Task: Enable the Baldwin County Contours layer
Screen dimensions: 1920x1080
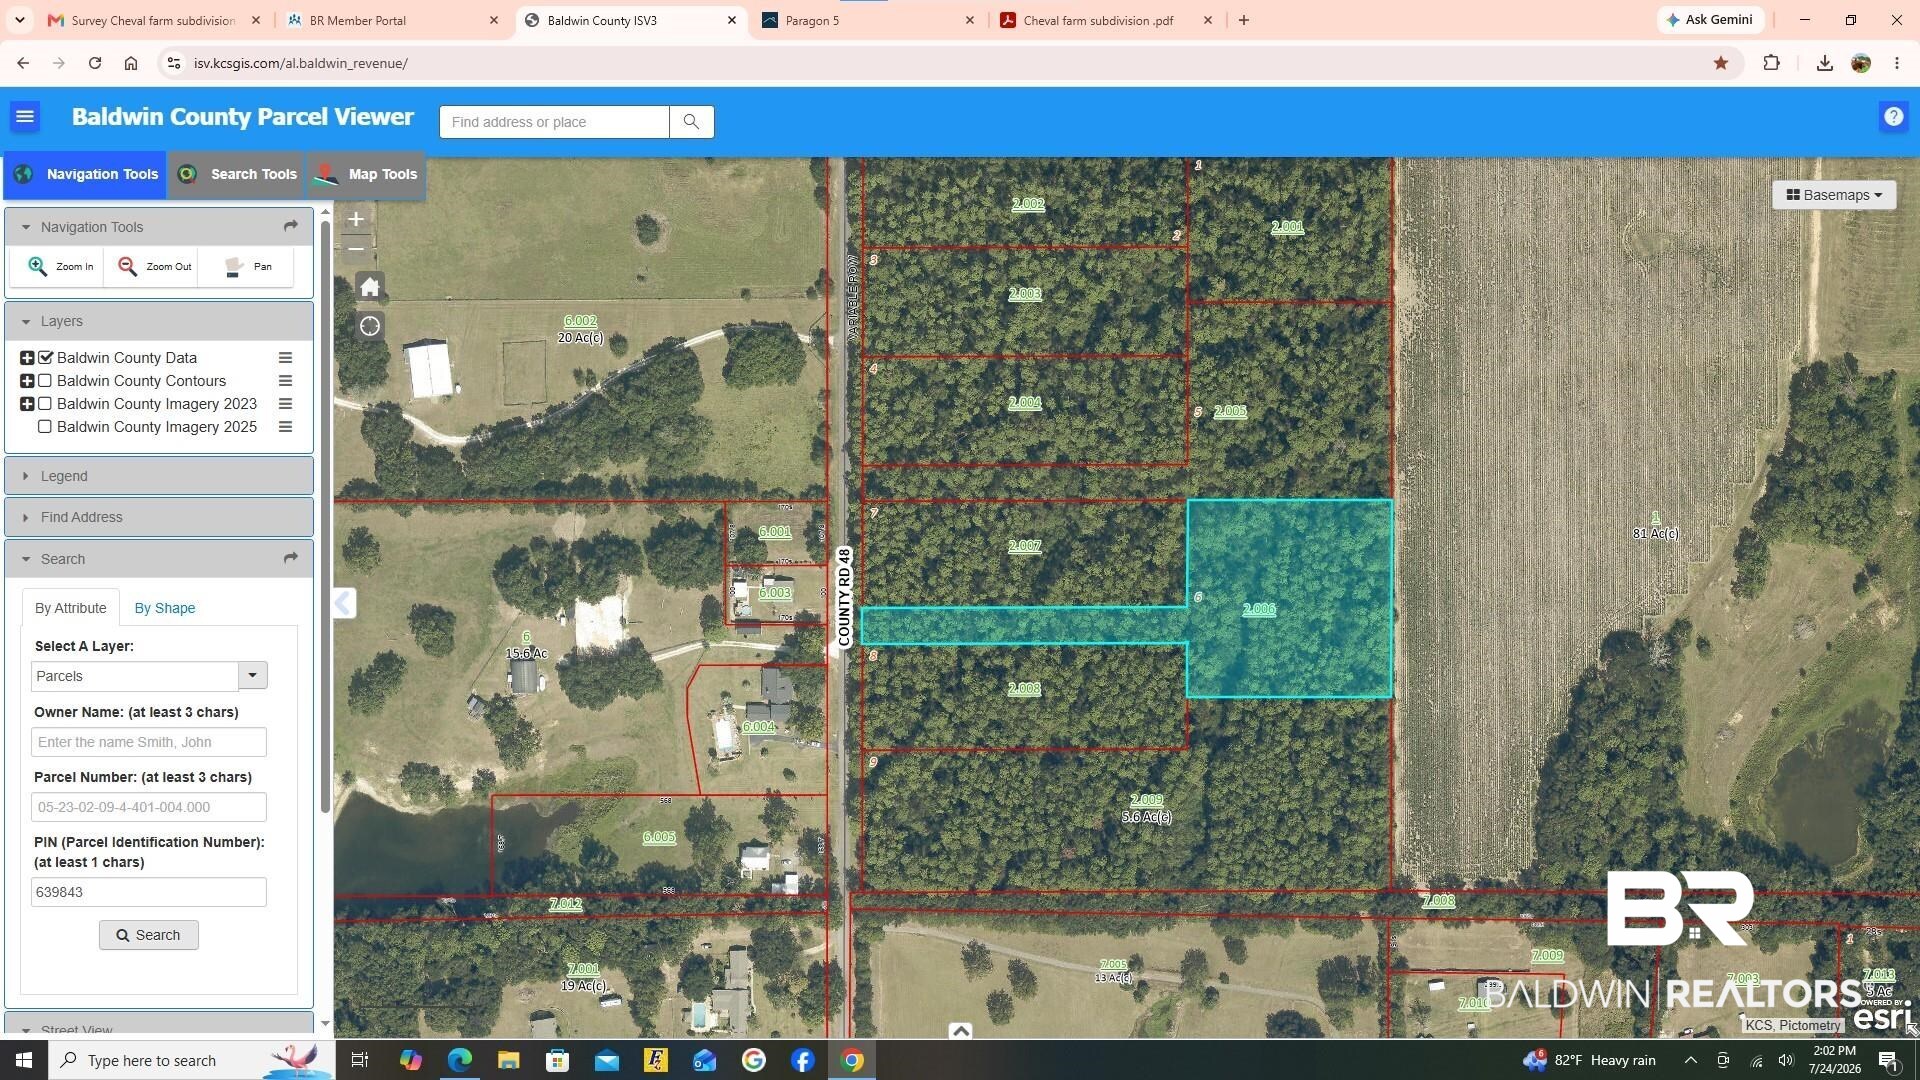Action: click(45, 381)
